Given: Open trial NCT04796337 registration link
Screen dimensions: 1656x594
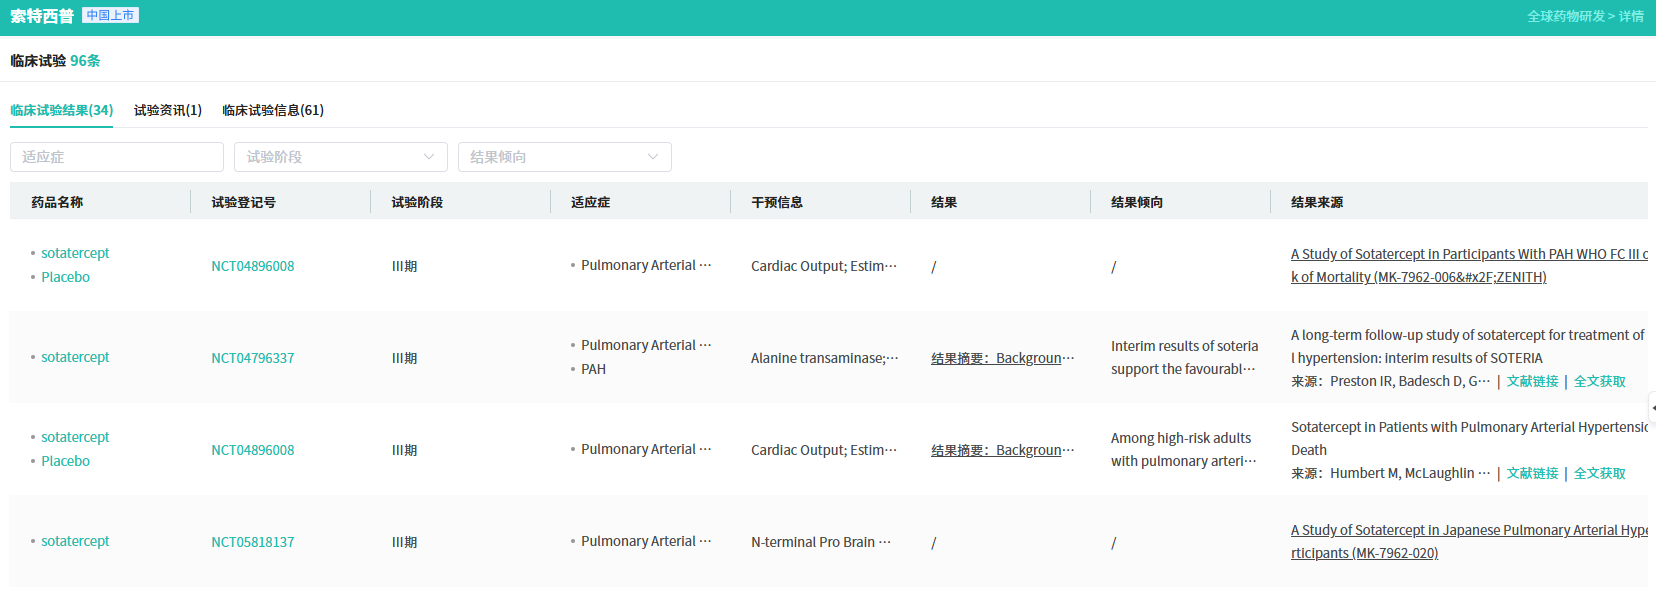Looking at the screenshot, I should click(253, 358).
